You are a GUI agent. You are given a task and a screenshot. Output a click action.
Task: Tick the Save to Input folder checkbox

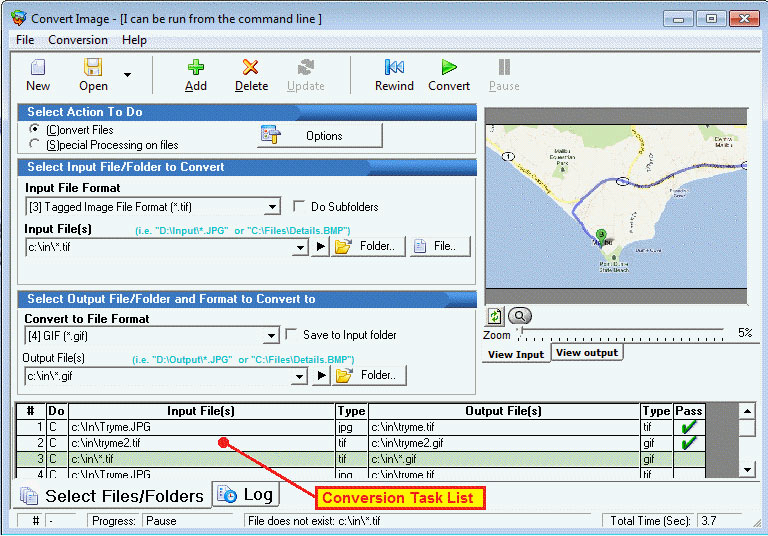pos(292,334)
